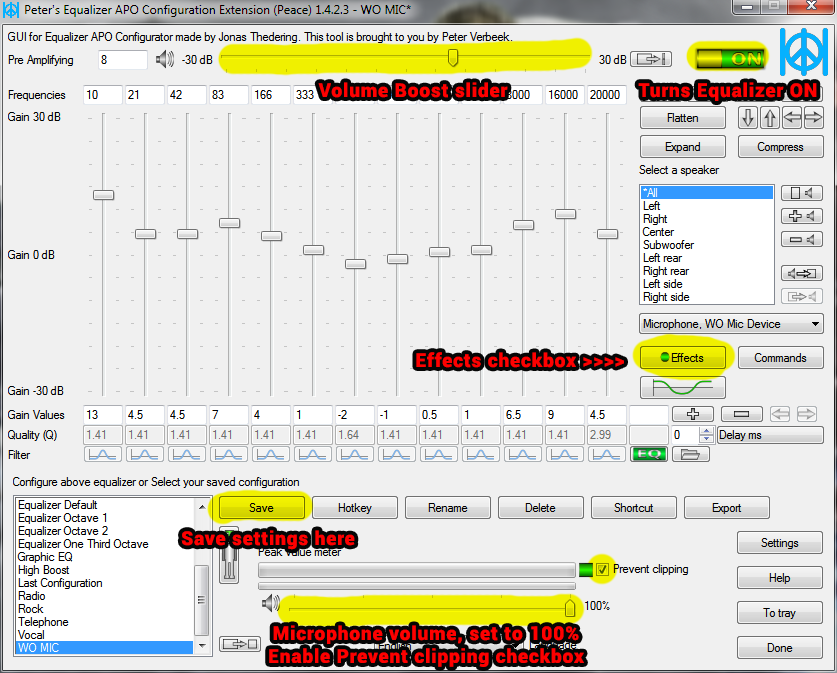Shift frequencies left with left arrow
This screenshot has width=837, height=673.
(x=792, y=117)
